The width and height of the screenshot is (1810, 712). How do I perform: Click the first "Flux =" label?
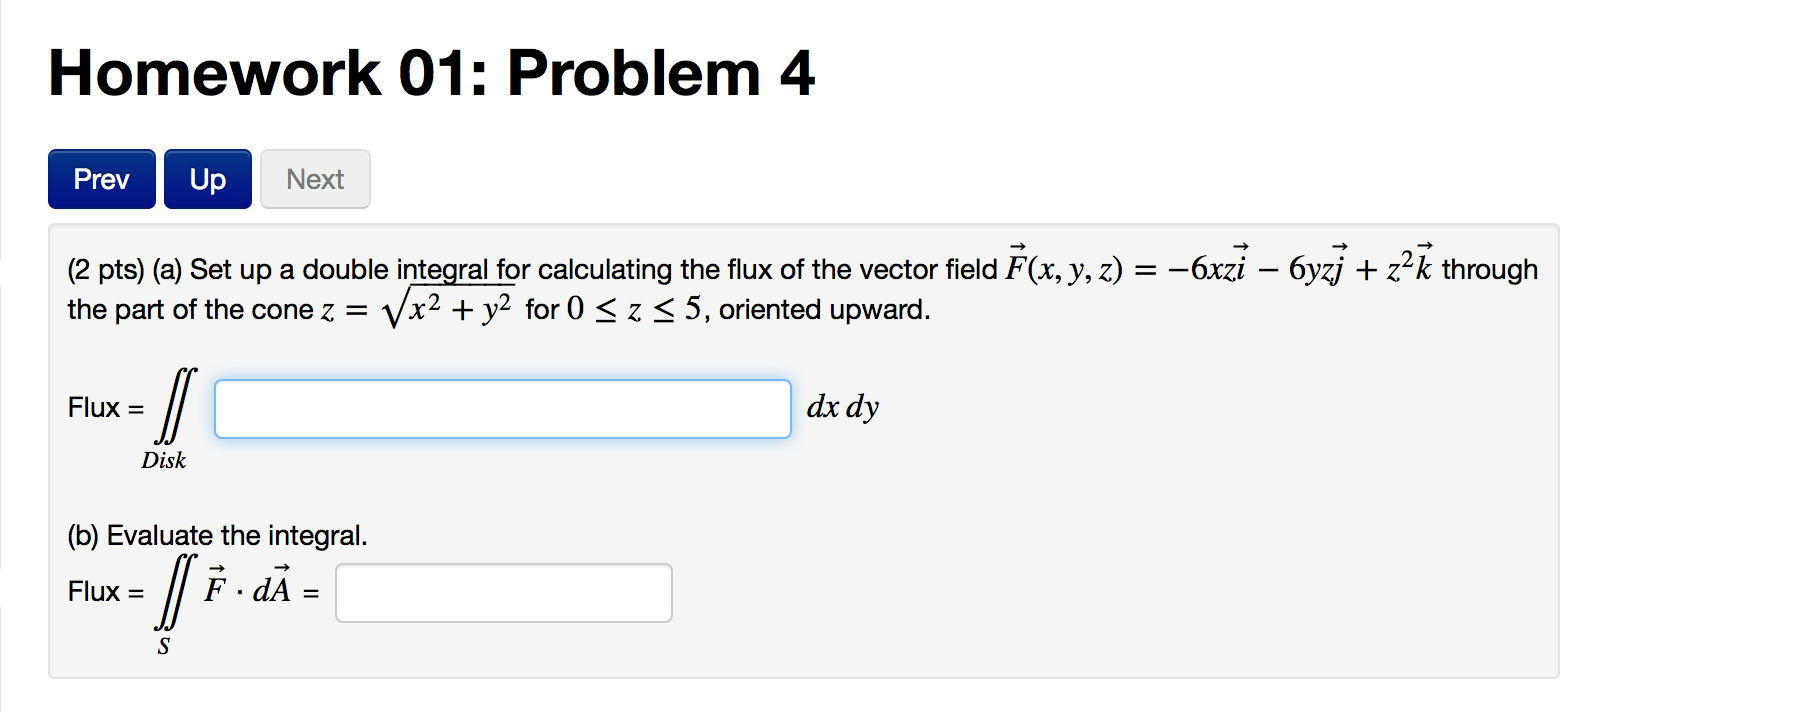pos(106,408)
